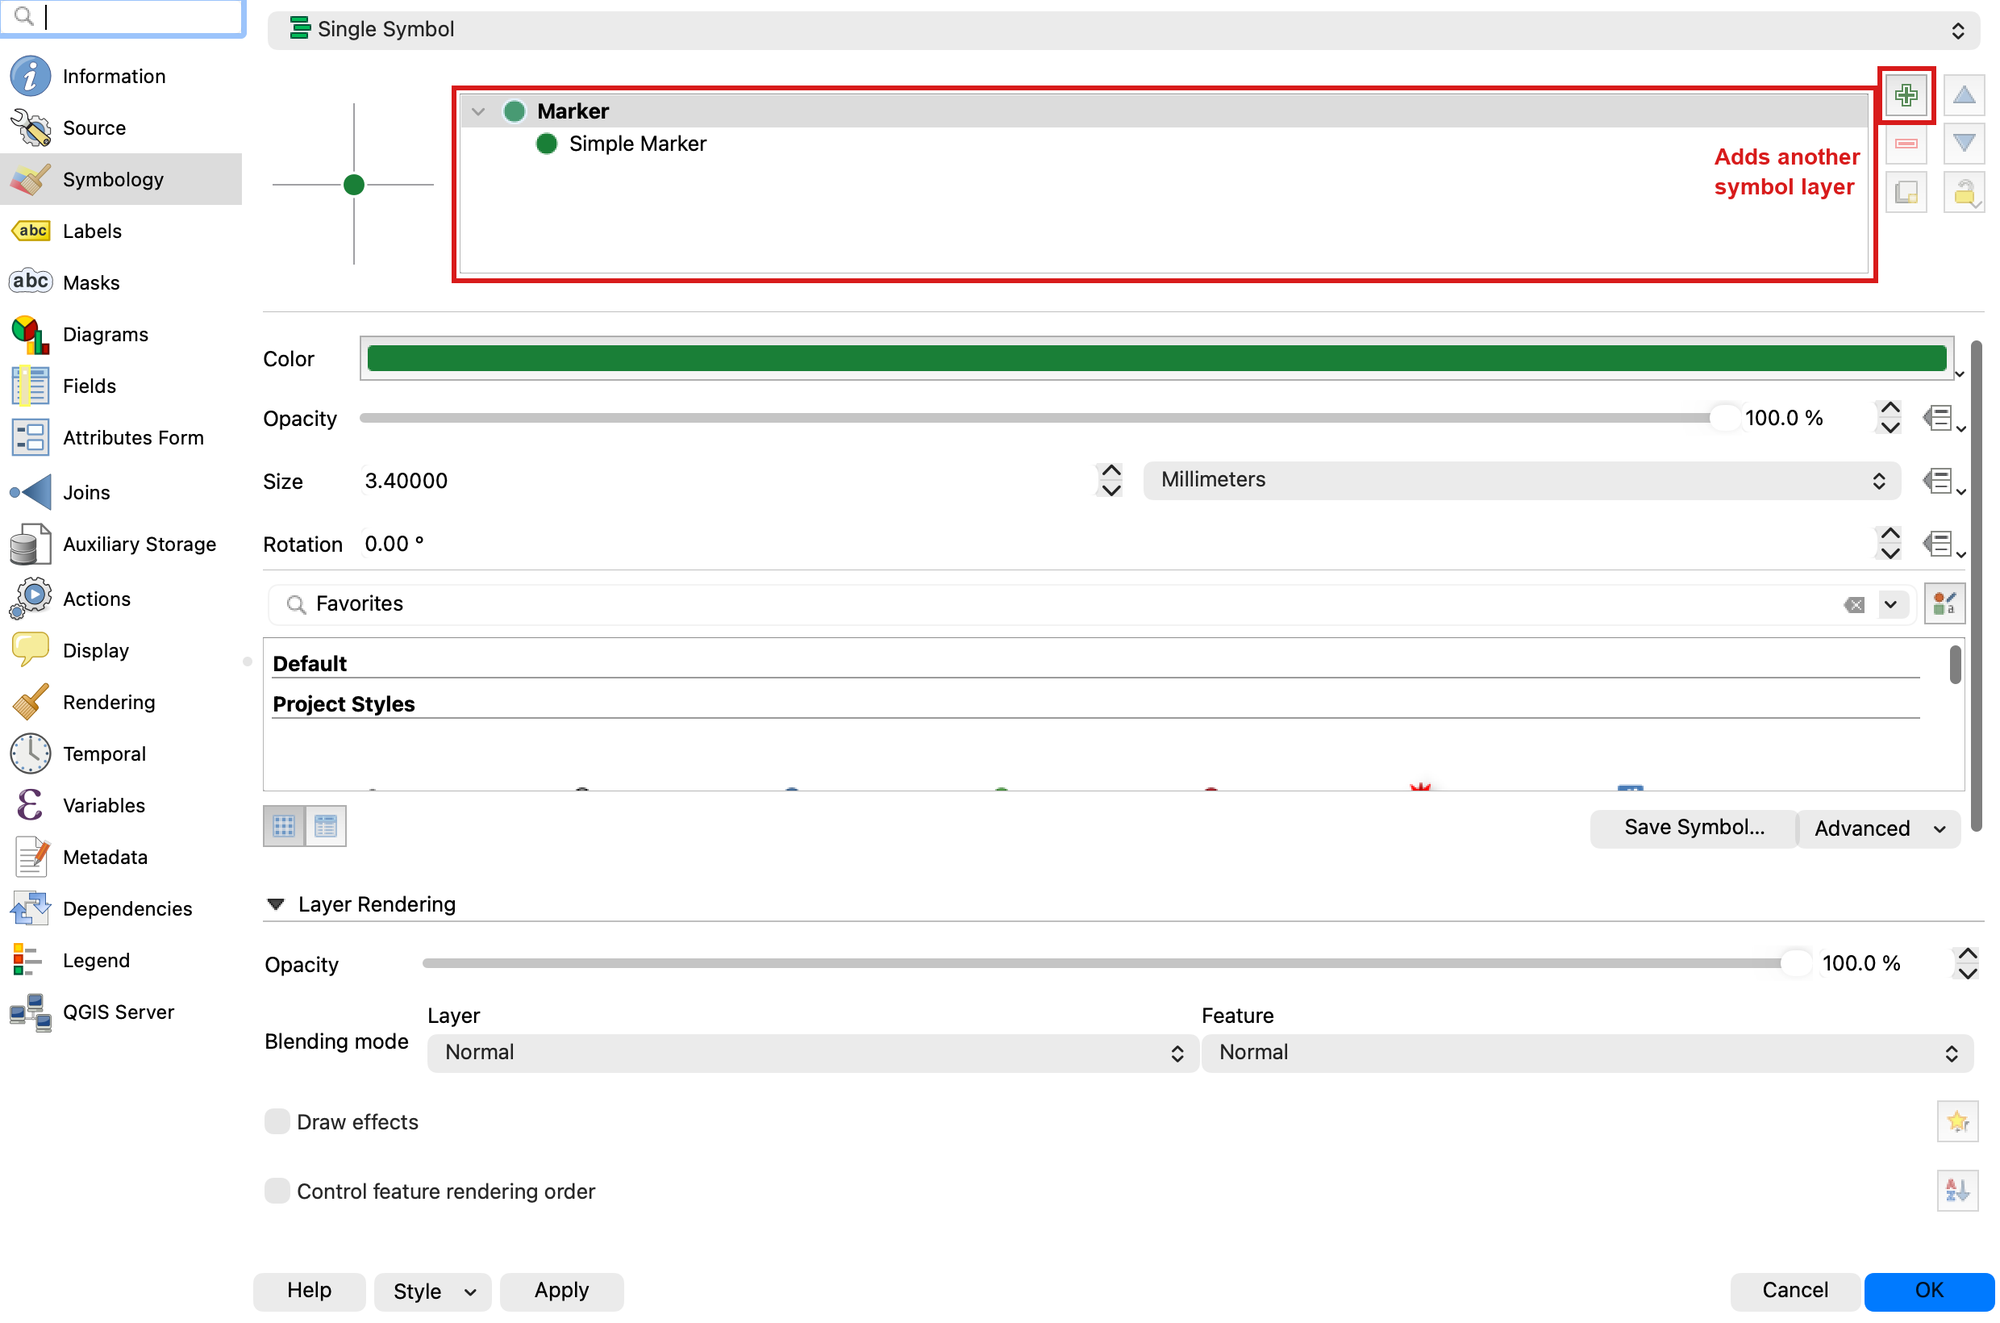Click the Layer Rendering Opacity slider

click(x=1117, y=964)
